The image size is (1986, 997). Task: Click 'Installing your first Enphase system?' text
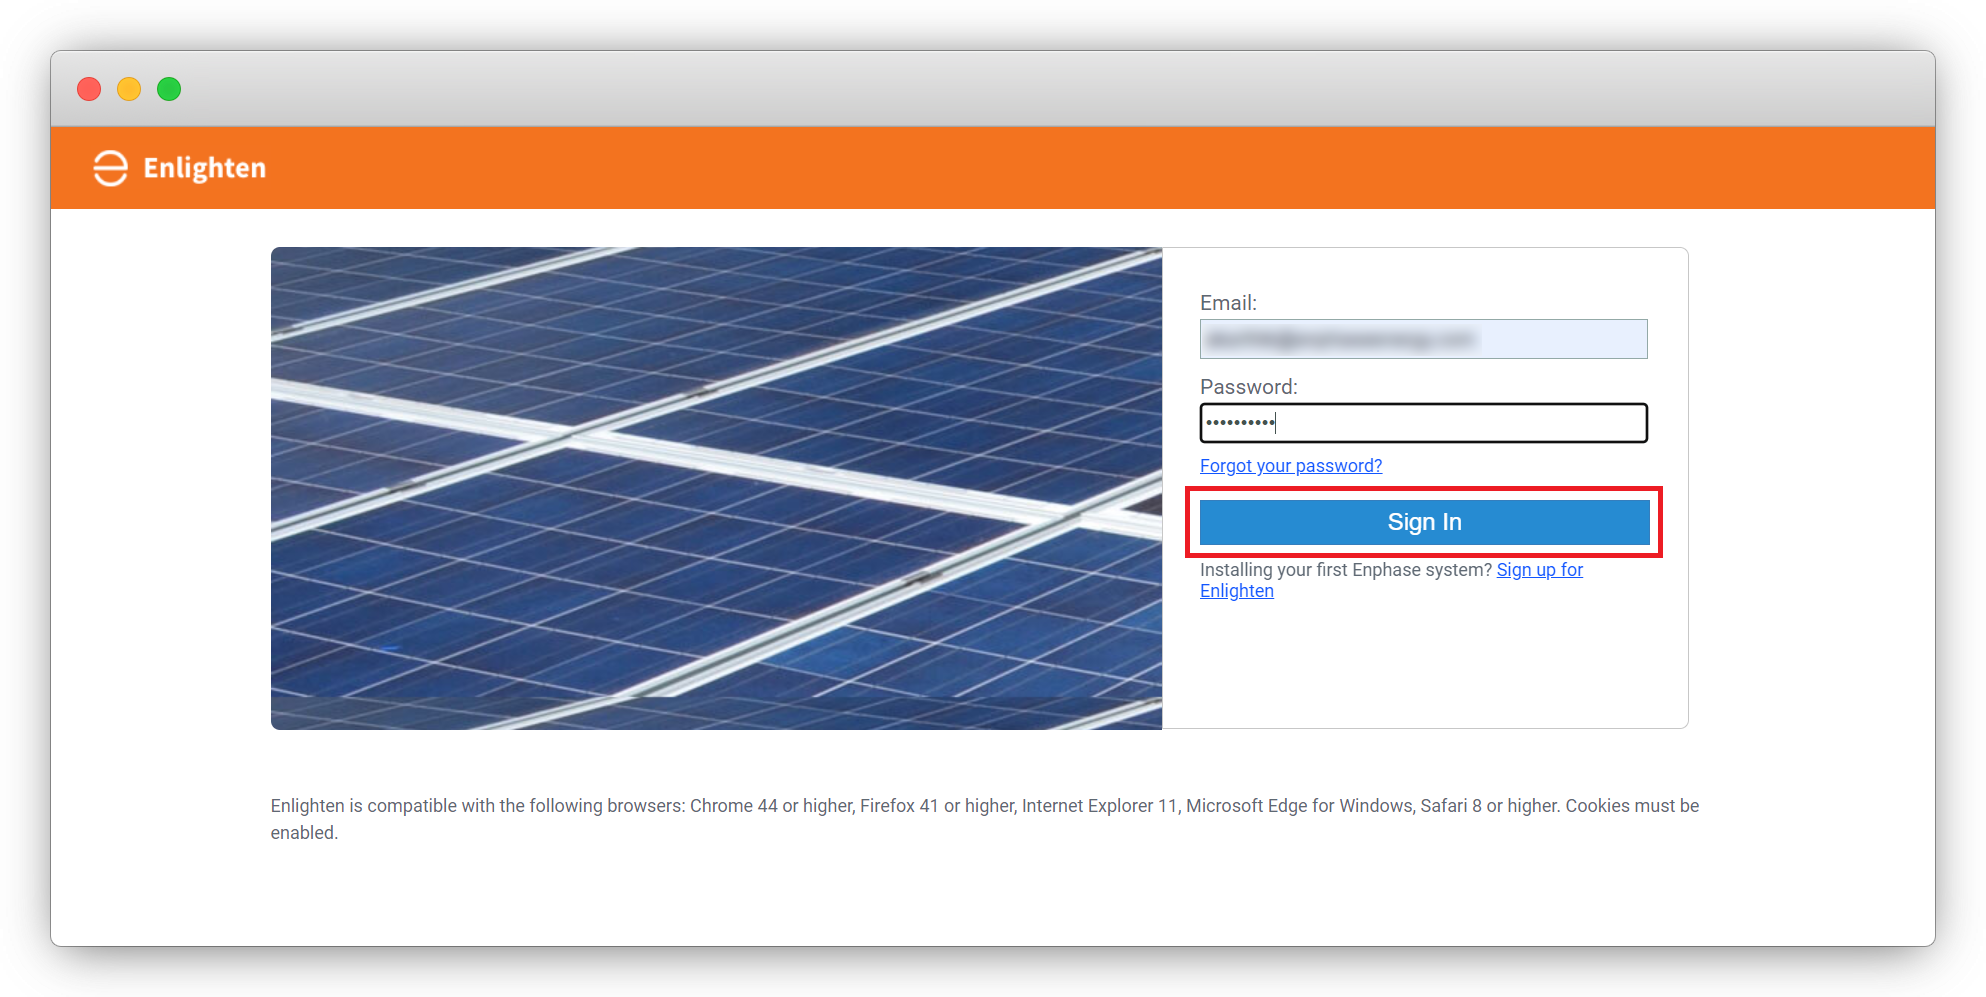click(x=1346, y=570)
